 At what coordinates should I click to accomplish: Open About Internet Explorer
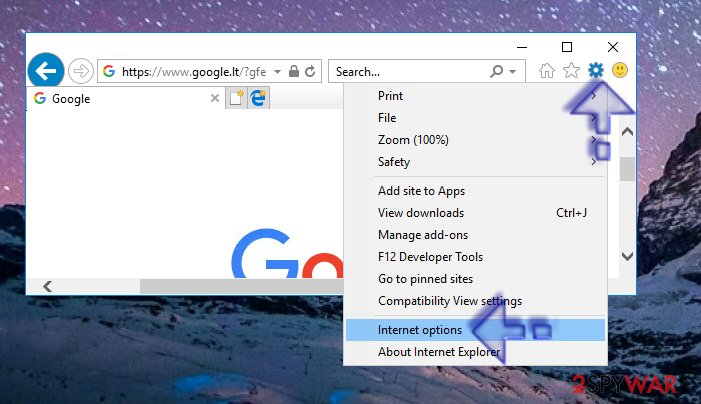click(x=476, y=352)
